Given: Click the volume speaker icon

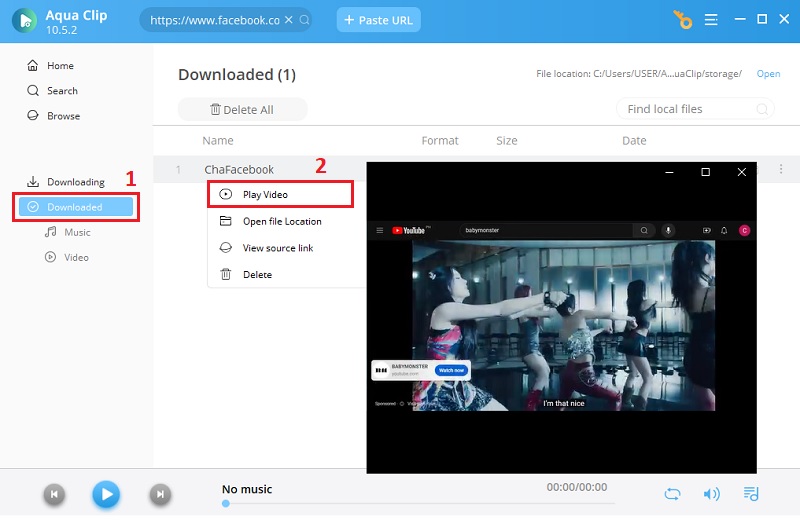Looking at the screenshot, I should pos(711,494).
